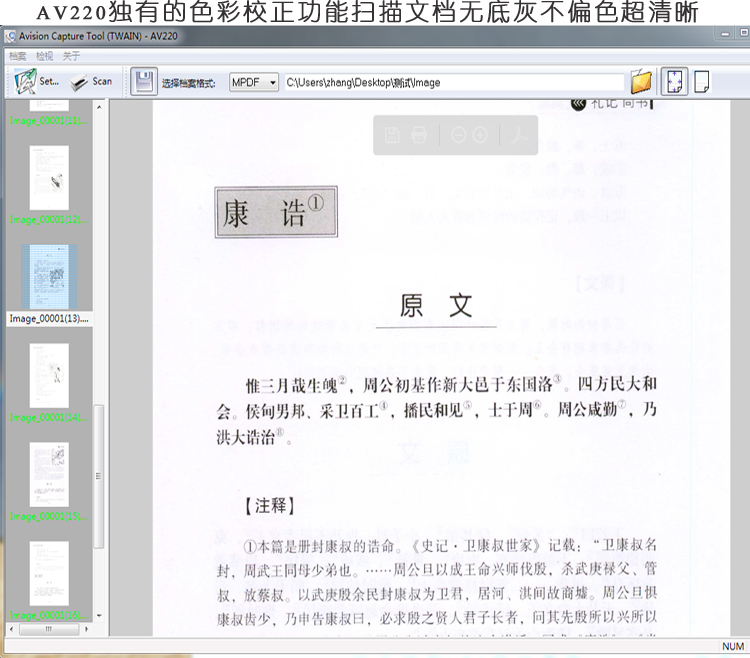Select the single page view icon
This screenshot has height=658, width=750.
pos(701,82)
